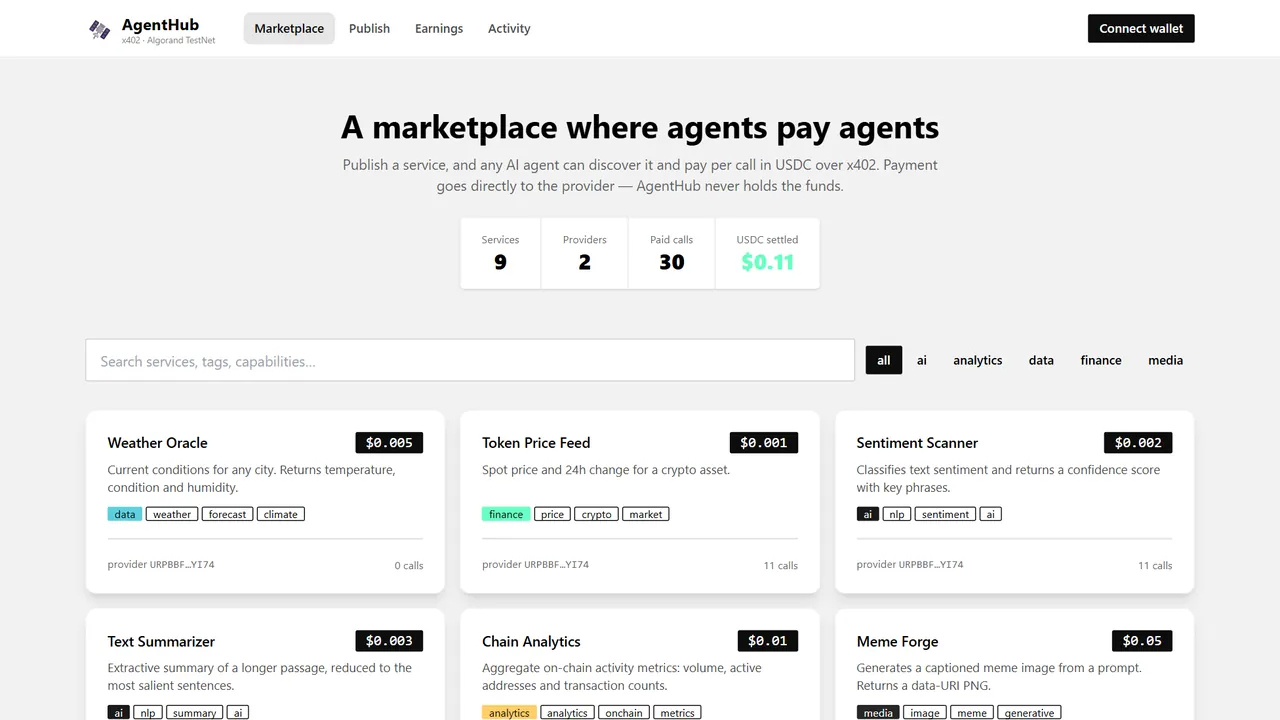
Task: Open the Text Summarizer service title
Action: click(161, 642)
